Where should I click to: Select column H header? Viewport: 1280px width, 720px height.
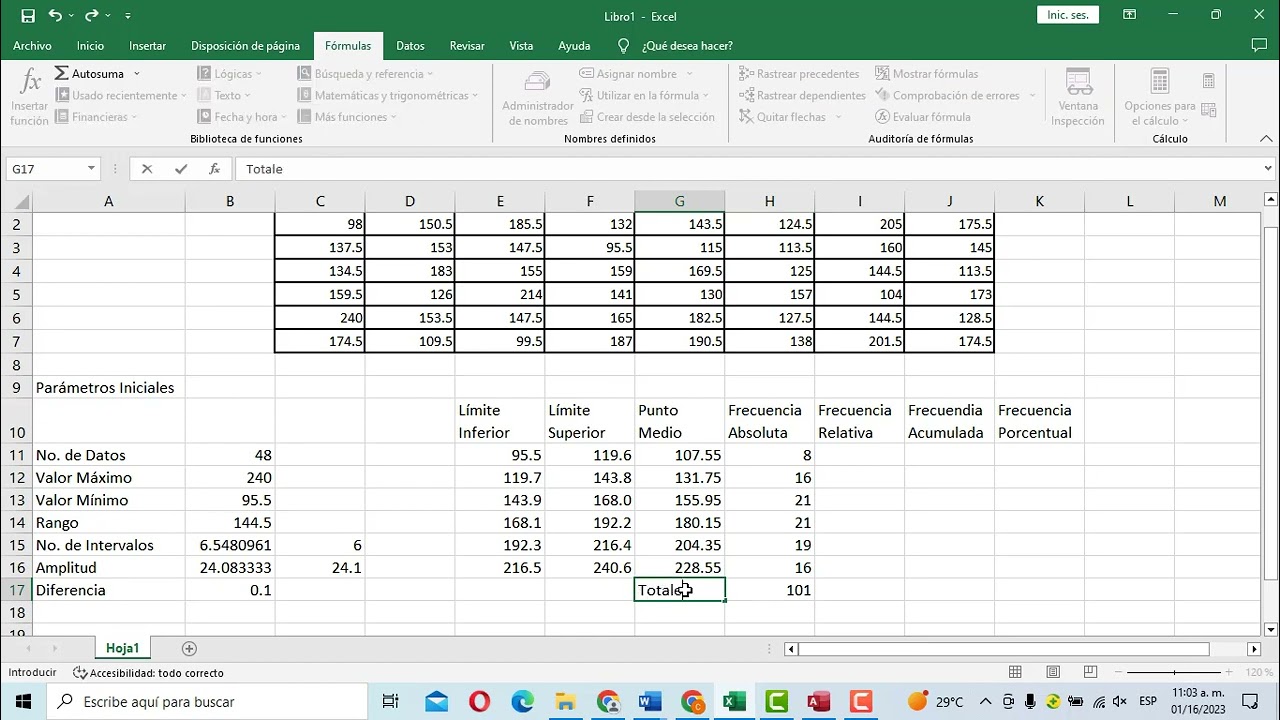(x=769, y=201)
